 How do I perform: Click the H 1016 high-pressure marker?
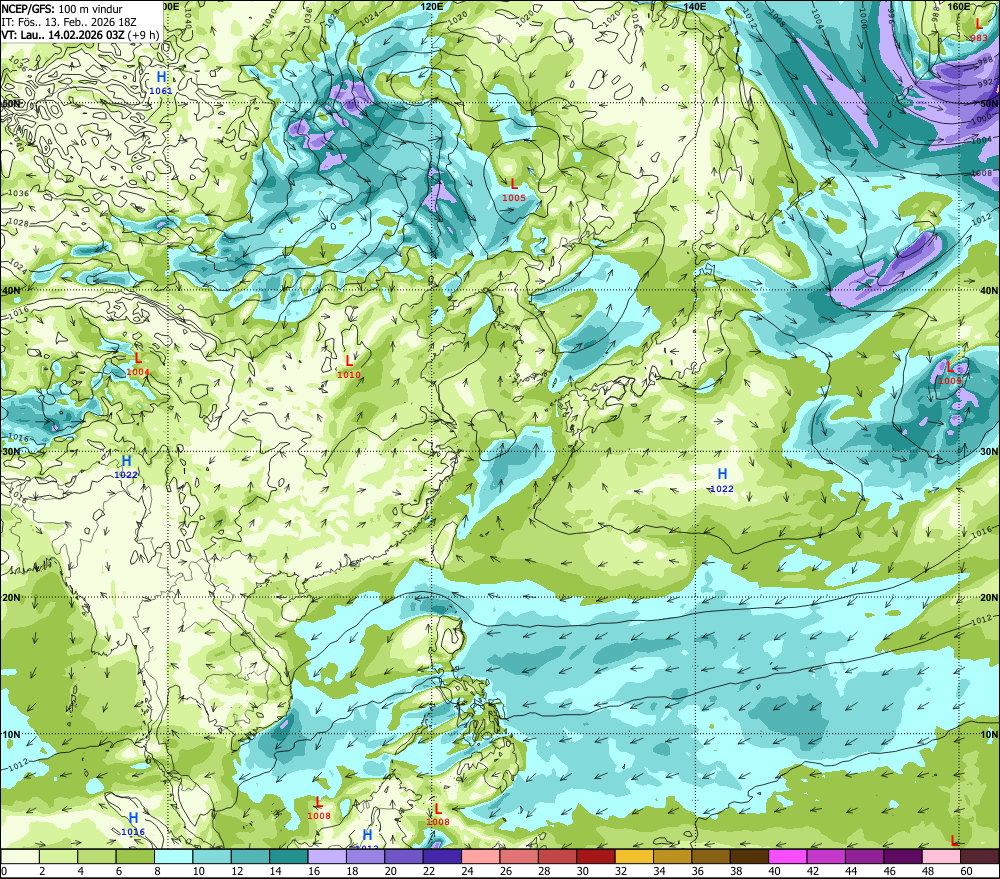pyautogui.click(x=133, y=824)
